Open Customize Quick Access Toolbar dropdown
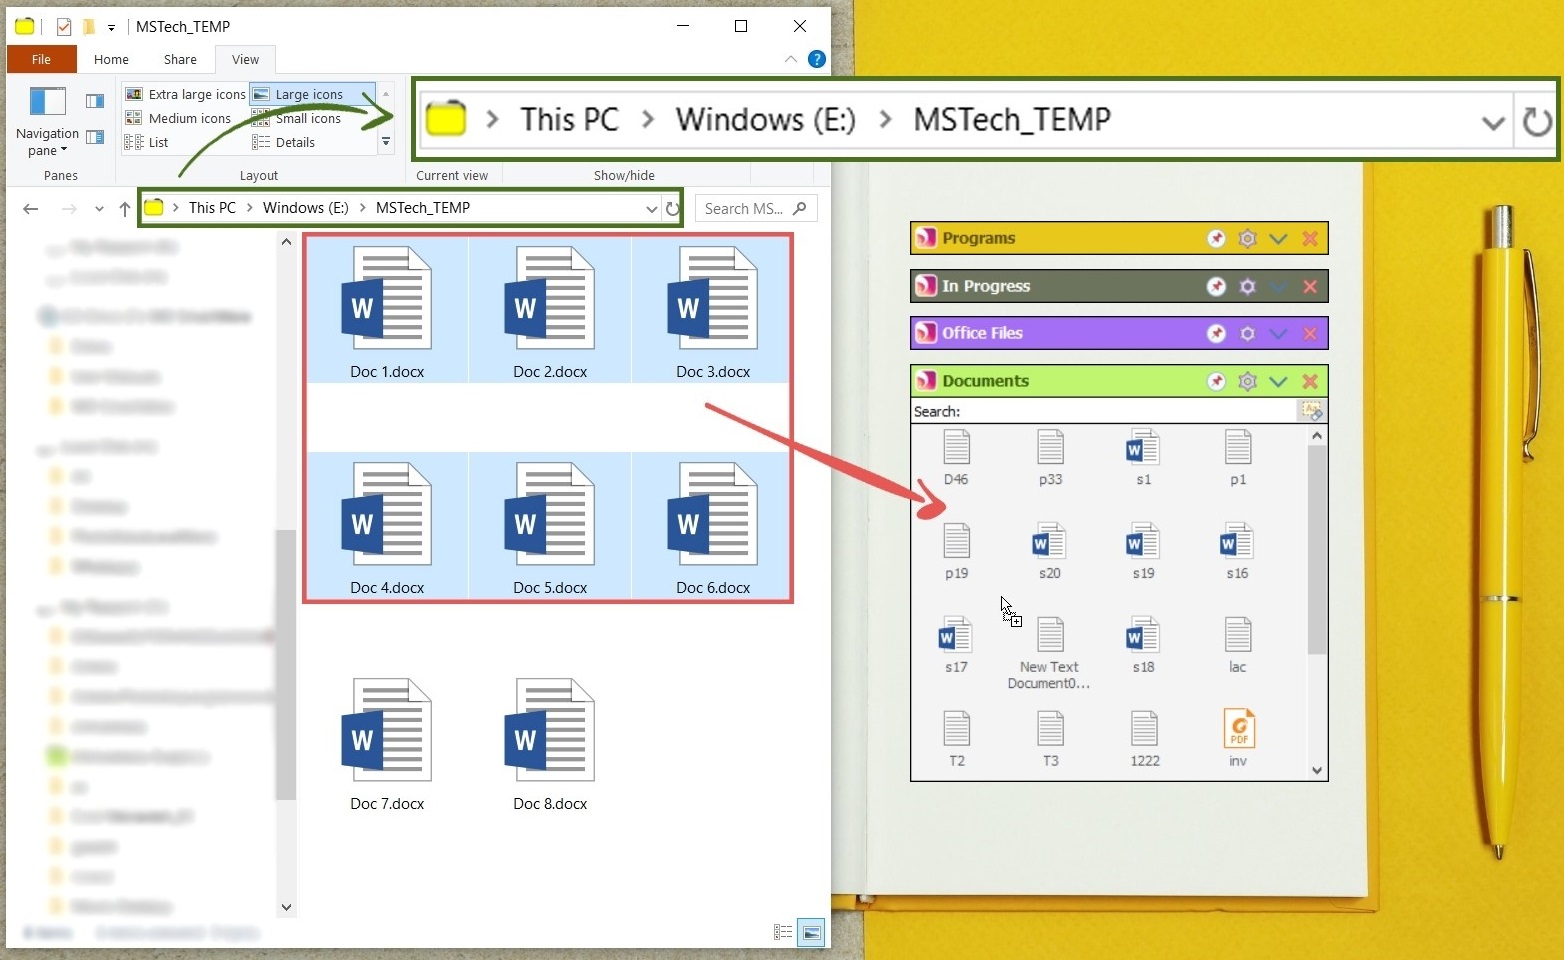Image resolution: width=1564 pixels, height=960 pixels. 111,27
